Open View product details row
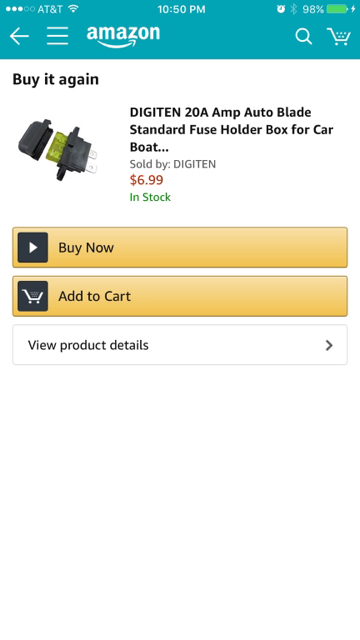360x640 pixels. pos(180,345)
